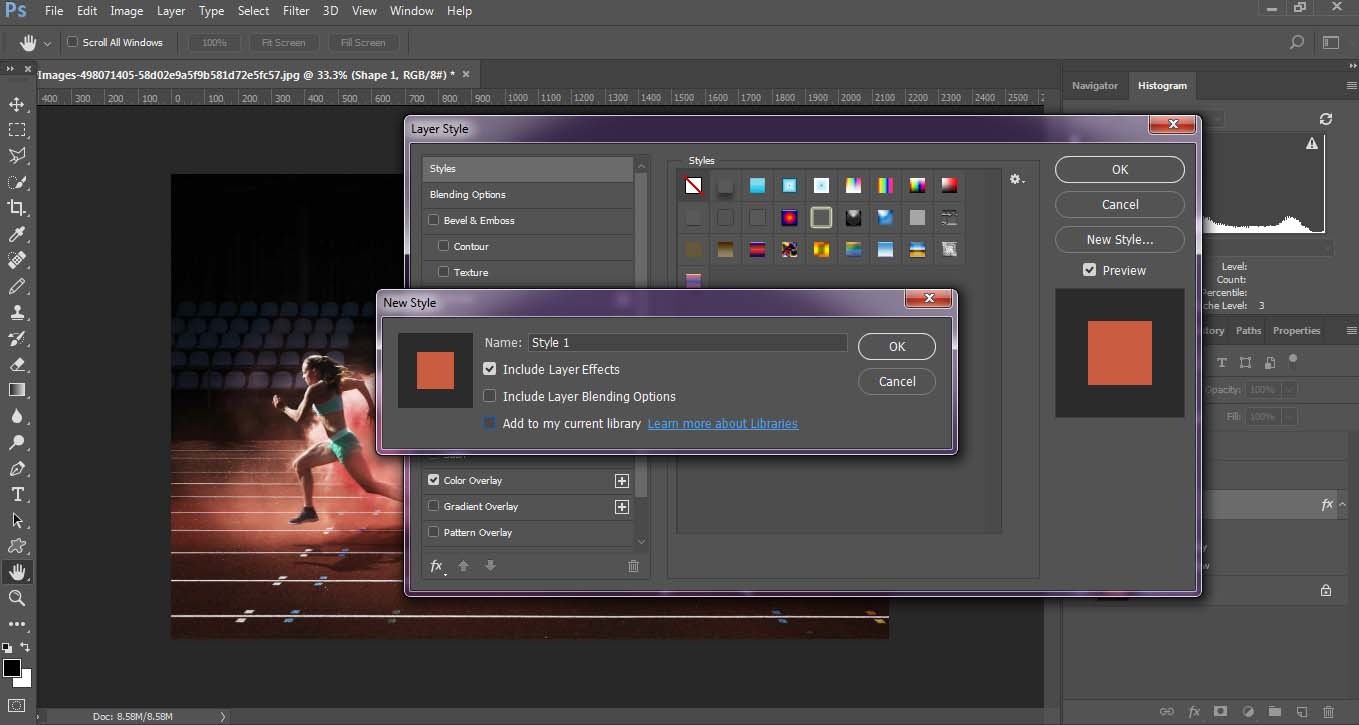Switch to the Properties tab
Screen dimensions: 1359x725
click(x=1297, y=330)
